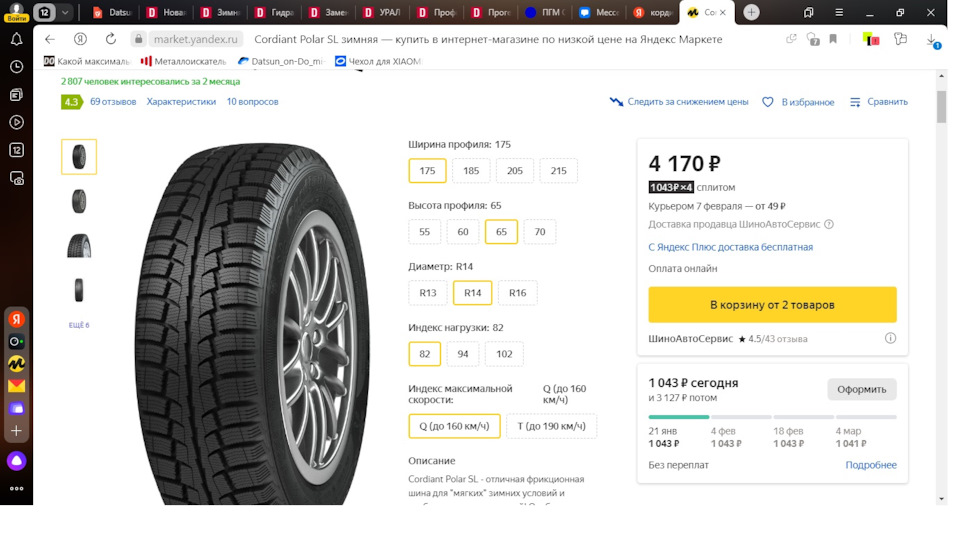
Task: Click the heart icon for В избранное
Action: click(x=768, y=102)
